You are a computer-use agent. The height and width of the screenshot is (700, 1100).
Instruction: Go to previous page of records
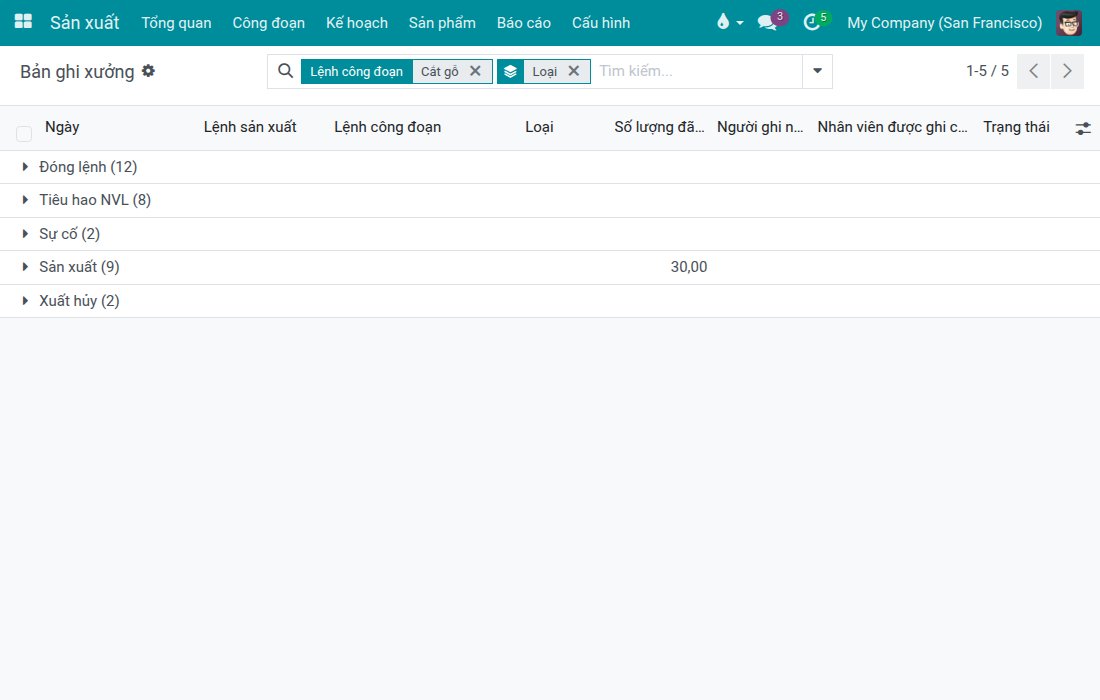[x=1033, y=71]
